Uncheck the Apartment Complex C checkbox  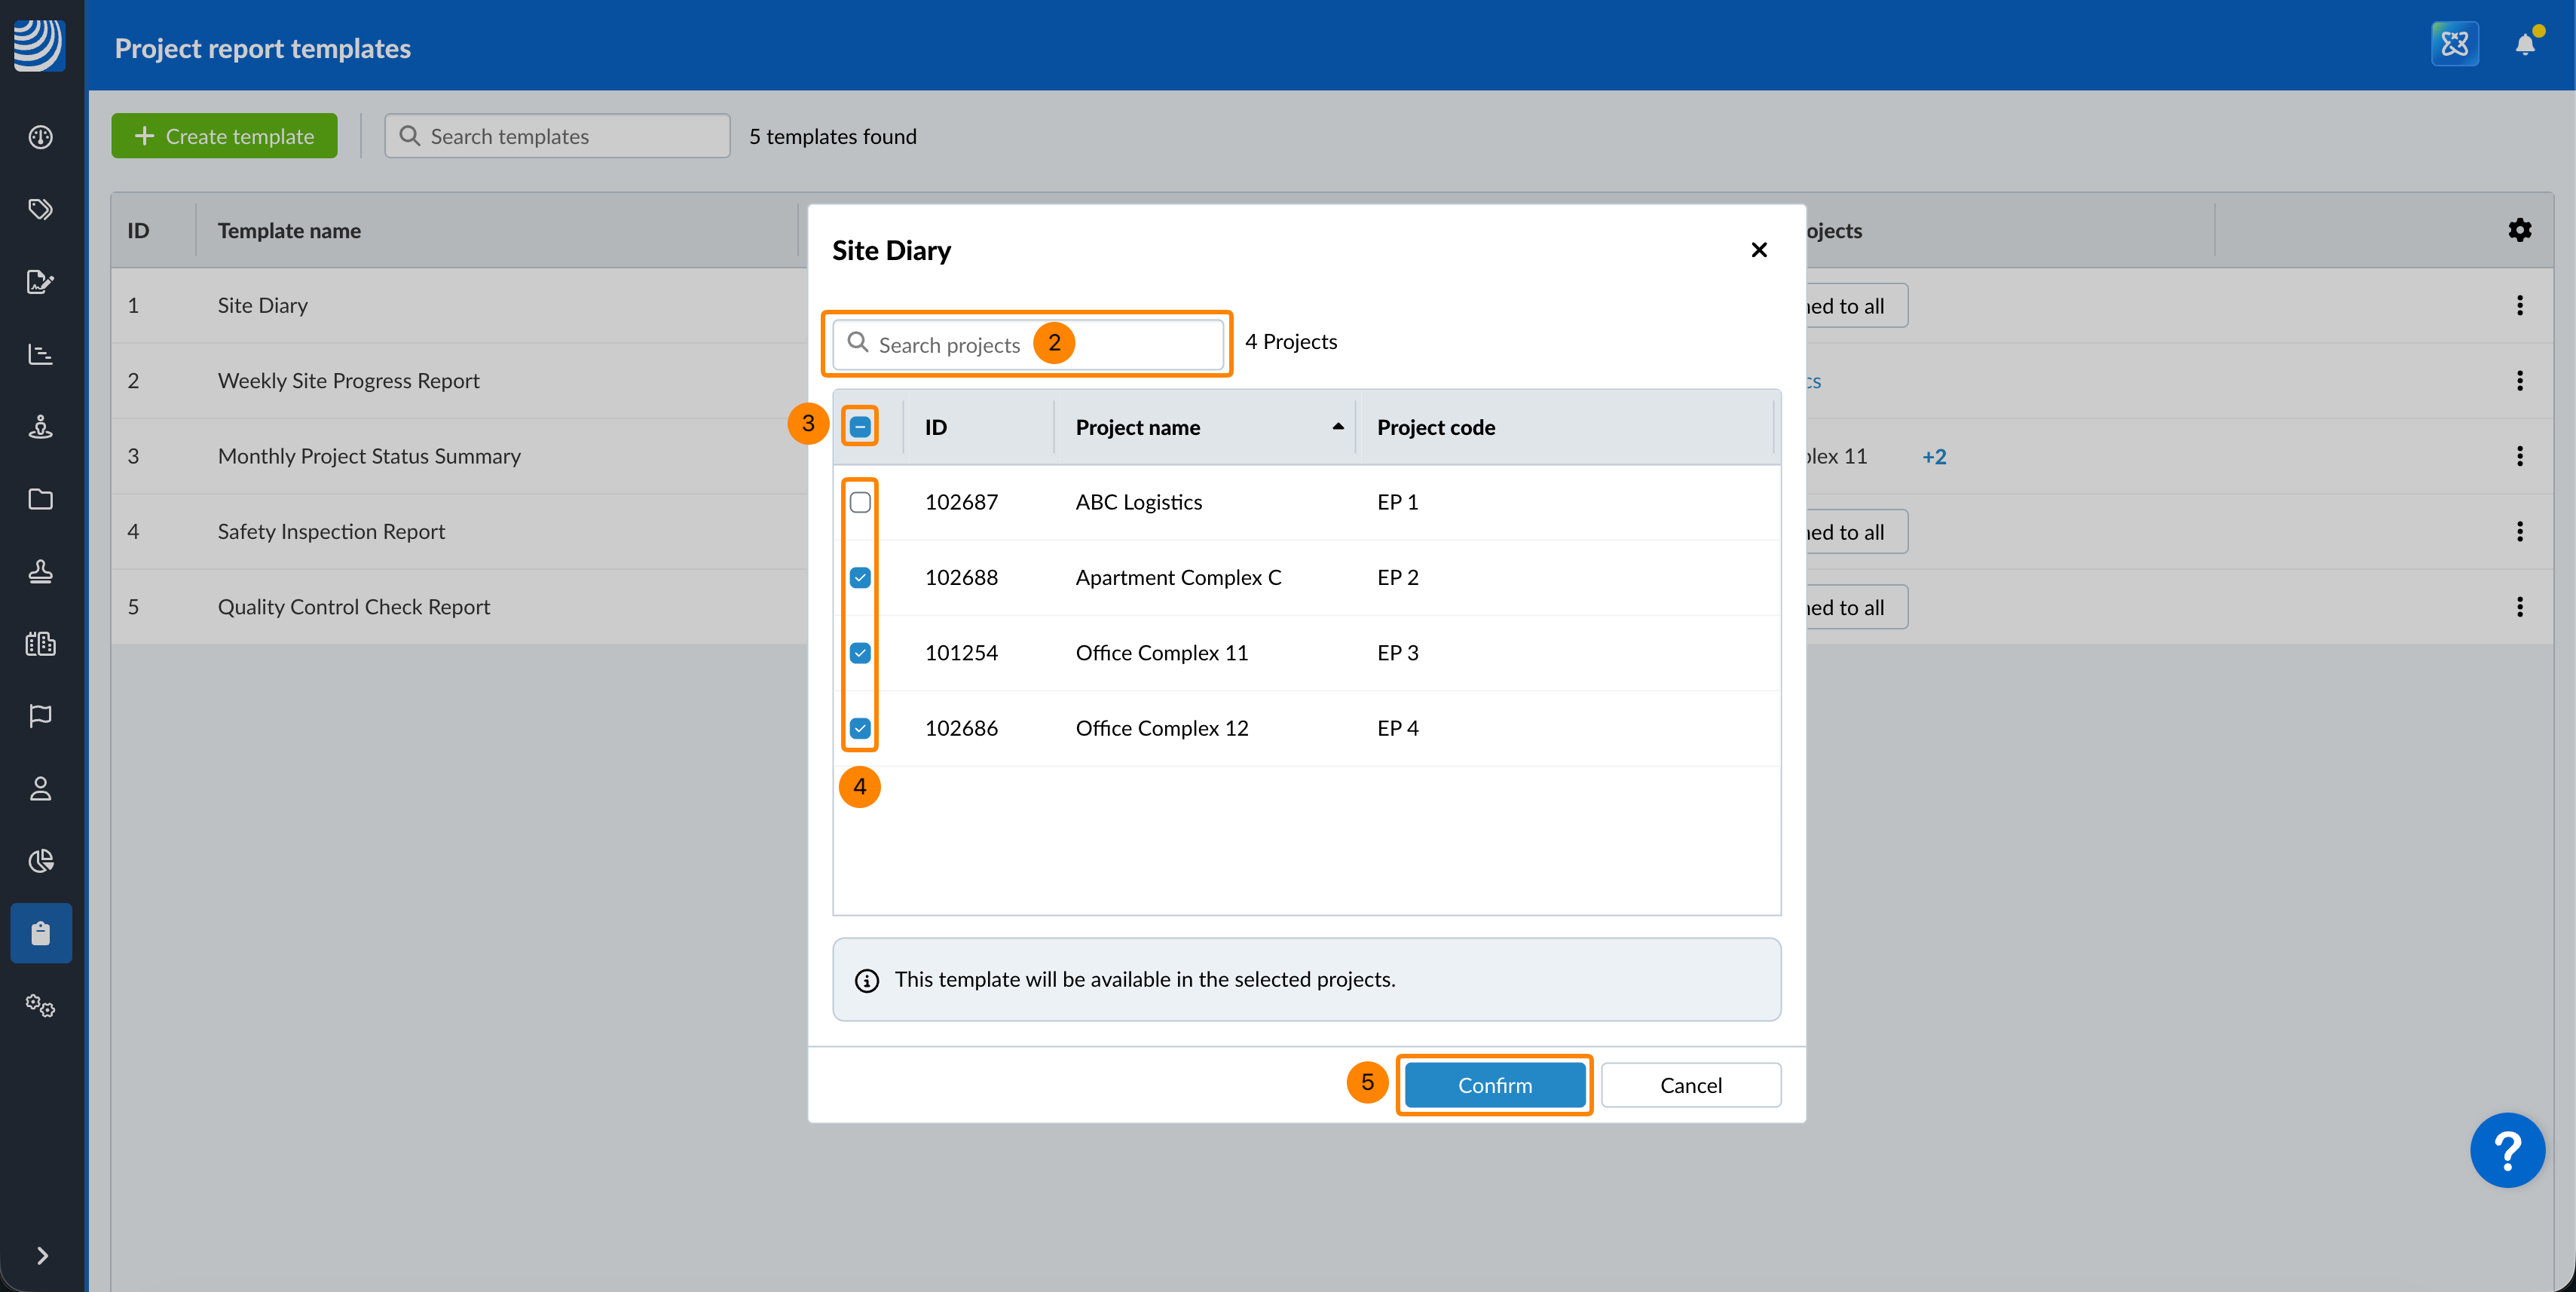860,577
